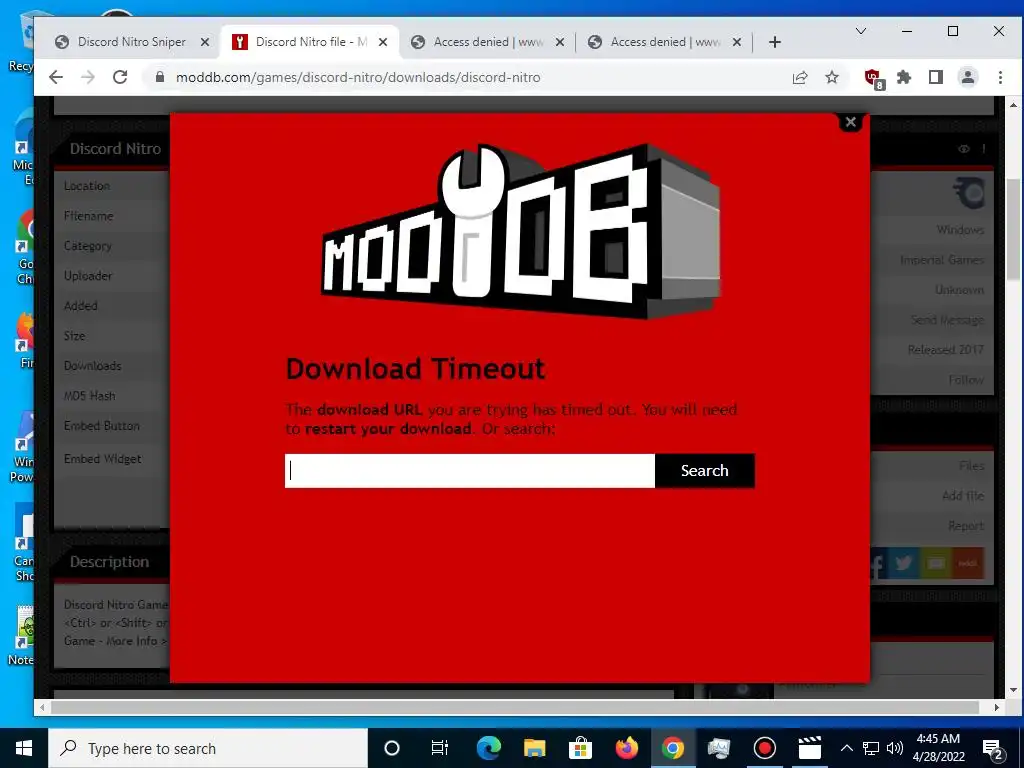Screen dimensions: 1024x768
Task: Reload the current page
Action: [120, 77]
